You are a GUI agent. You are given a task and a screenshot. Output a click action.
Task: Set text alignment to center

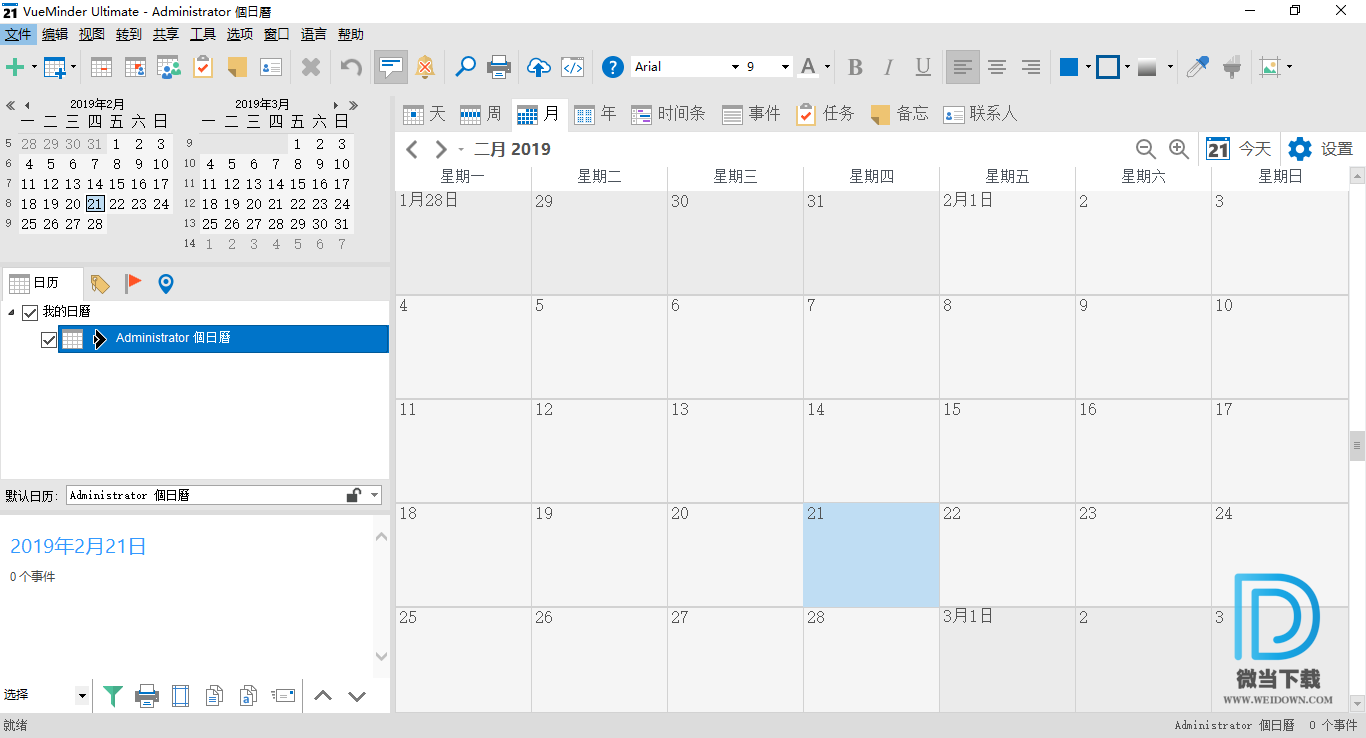click(997, 67)
